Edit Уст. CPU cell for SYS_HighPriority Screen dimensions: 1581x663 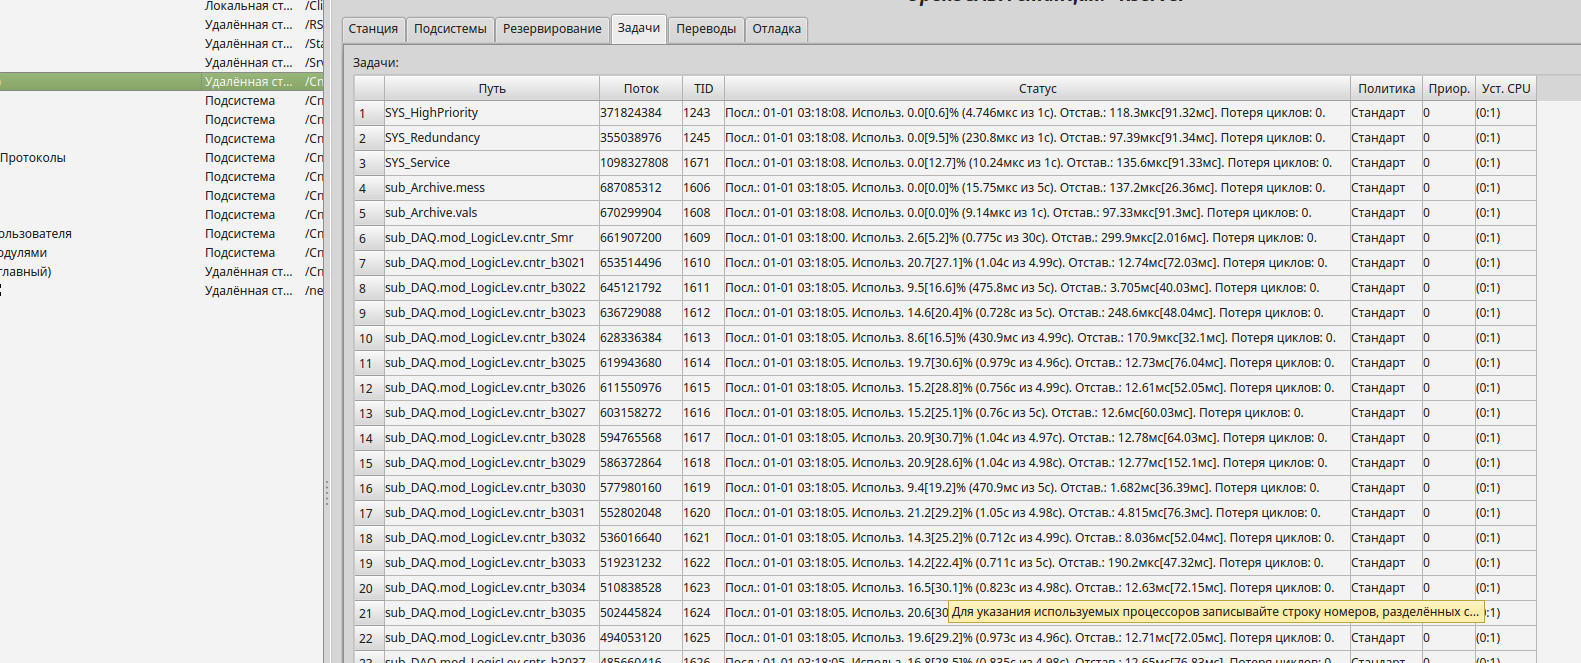click(x=1505, y=113)
